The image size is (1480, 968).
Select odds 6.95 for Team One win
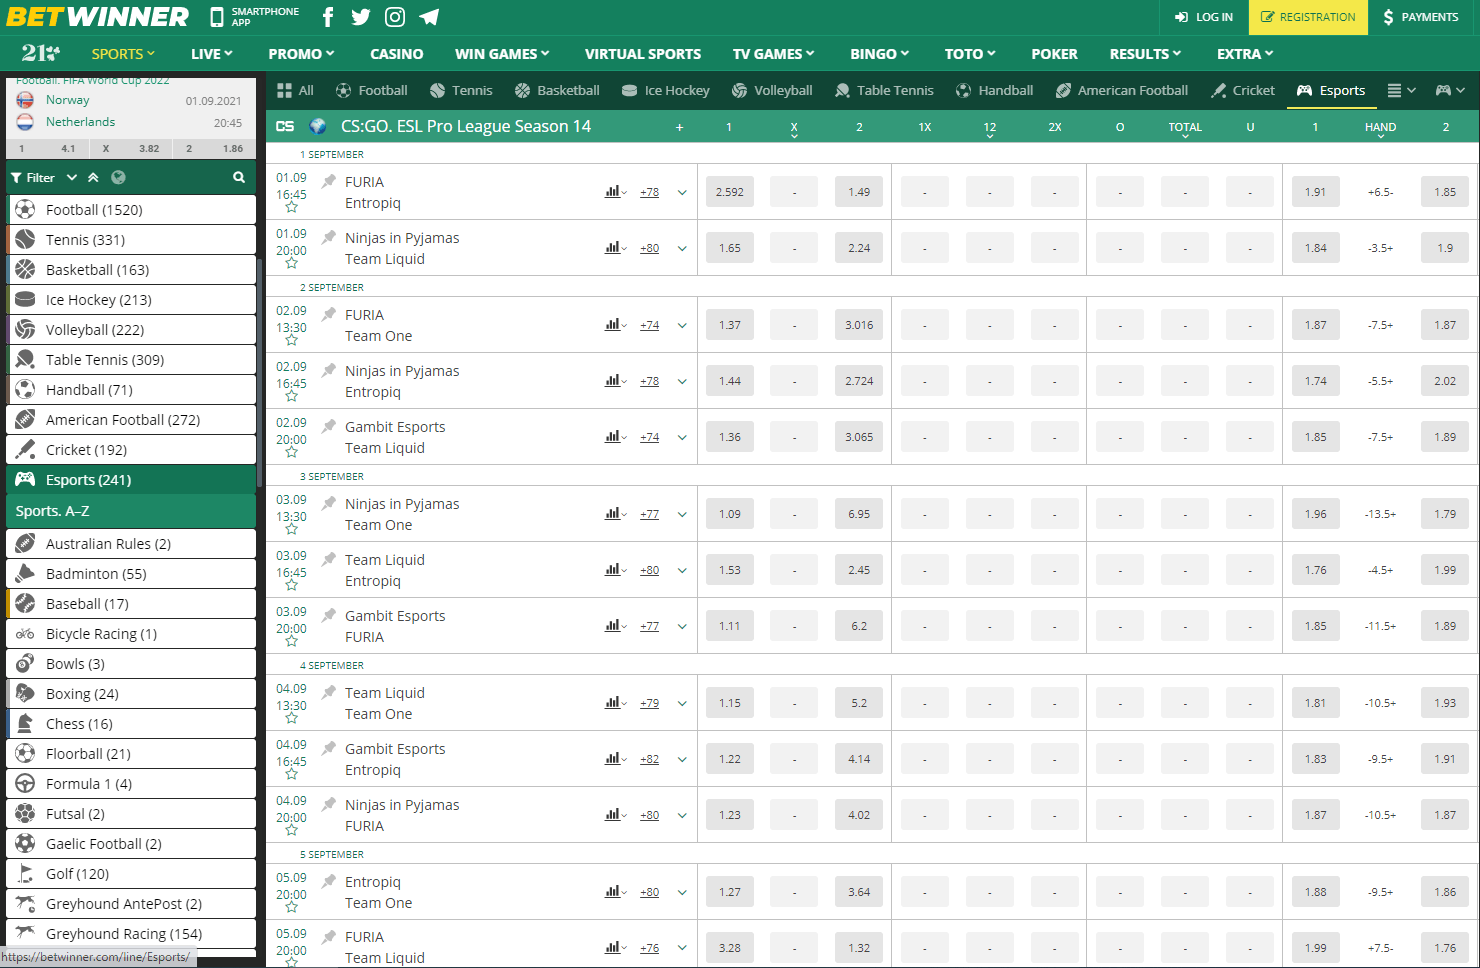[x=859, y=514]
